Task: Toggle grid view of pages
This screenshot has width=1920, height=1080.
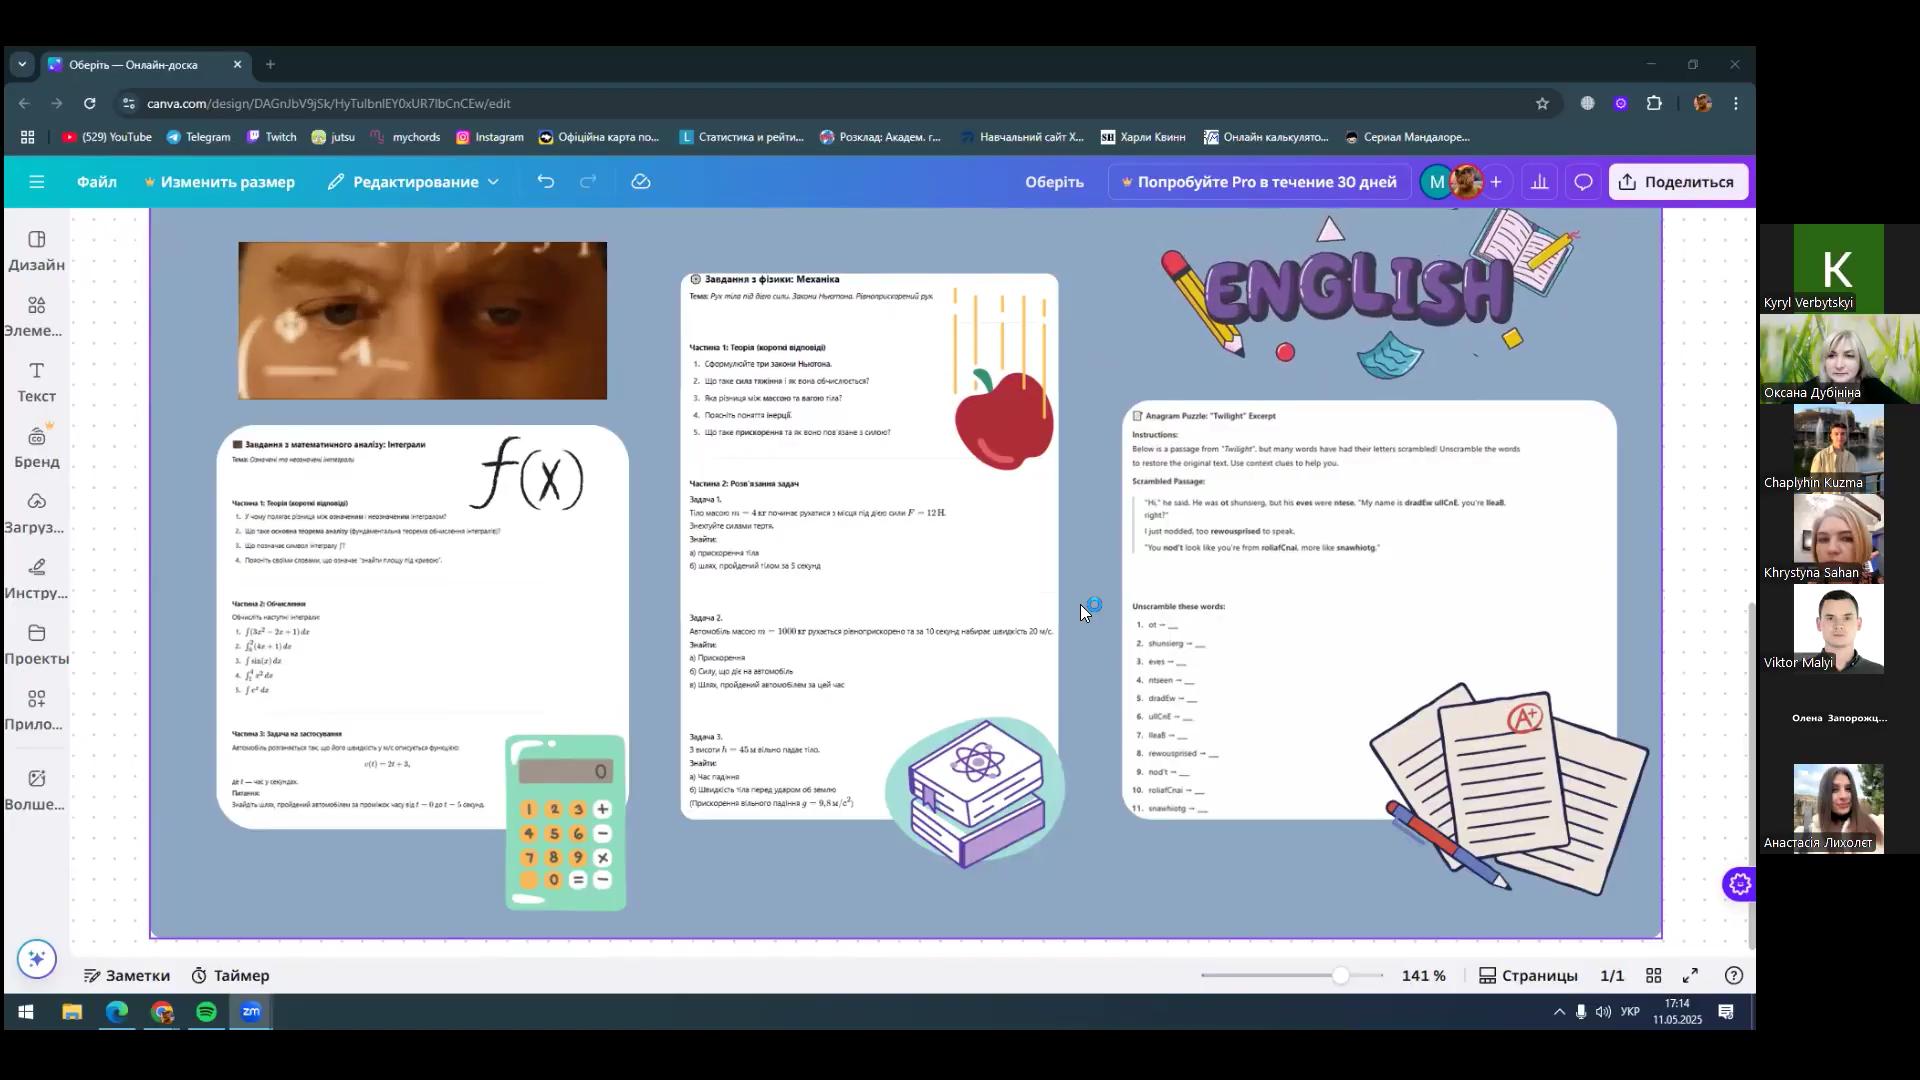Action: click(x=1654, y=976)
